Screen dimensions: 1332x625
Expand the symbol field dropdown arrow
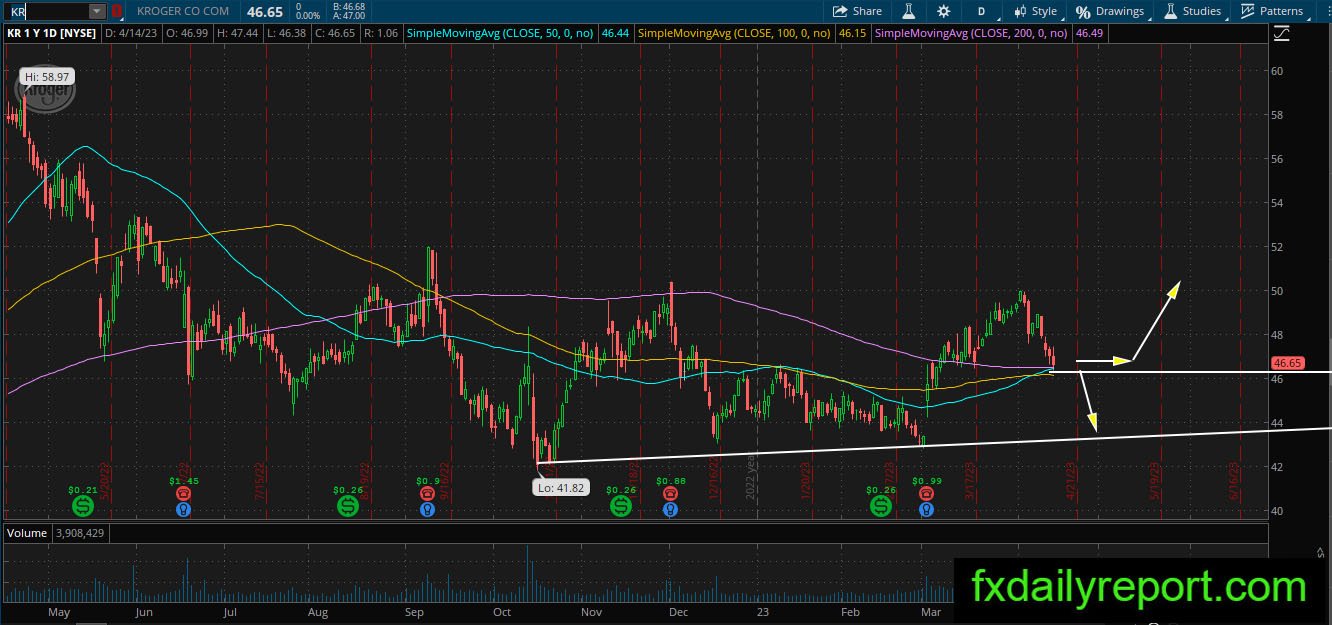click(x=96, y=11)
